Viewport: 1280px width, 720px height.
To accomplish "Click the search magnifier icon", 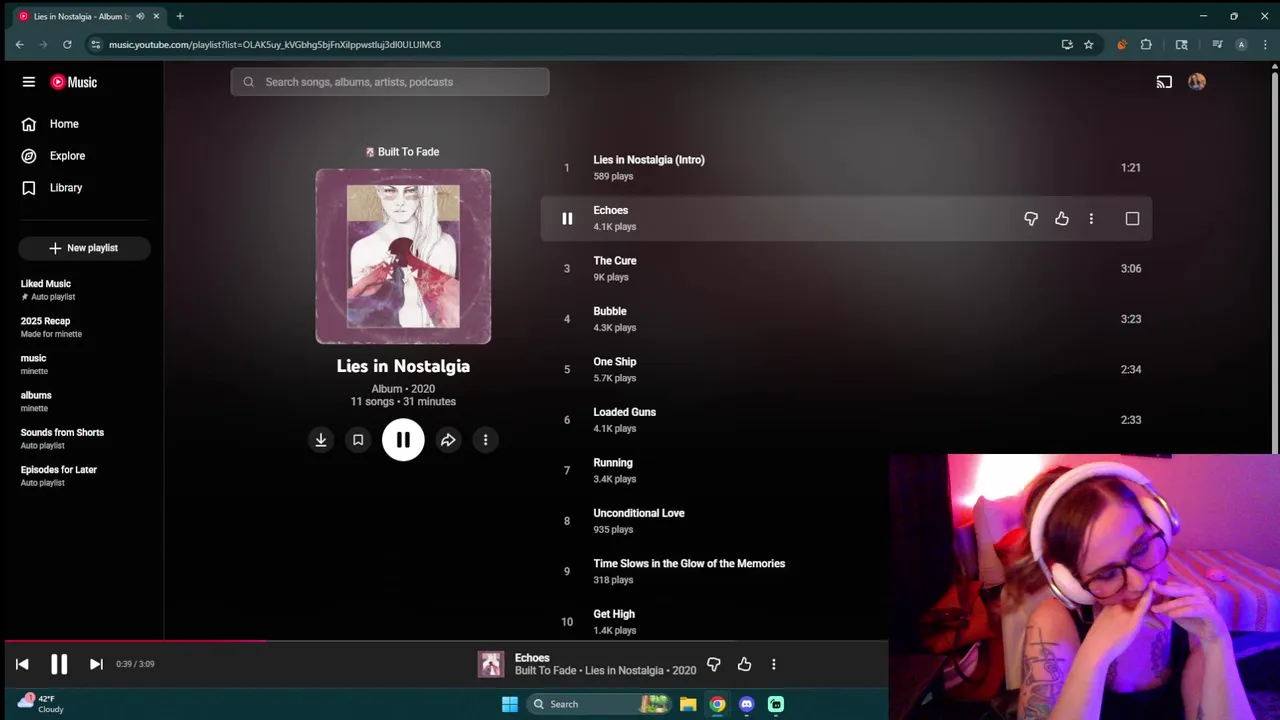I will [x=249, y=82].
